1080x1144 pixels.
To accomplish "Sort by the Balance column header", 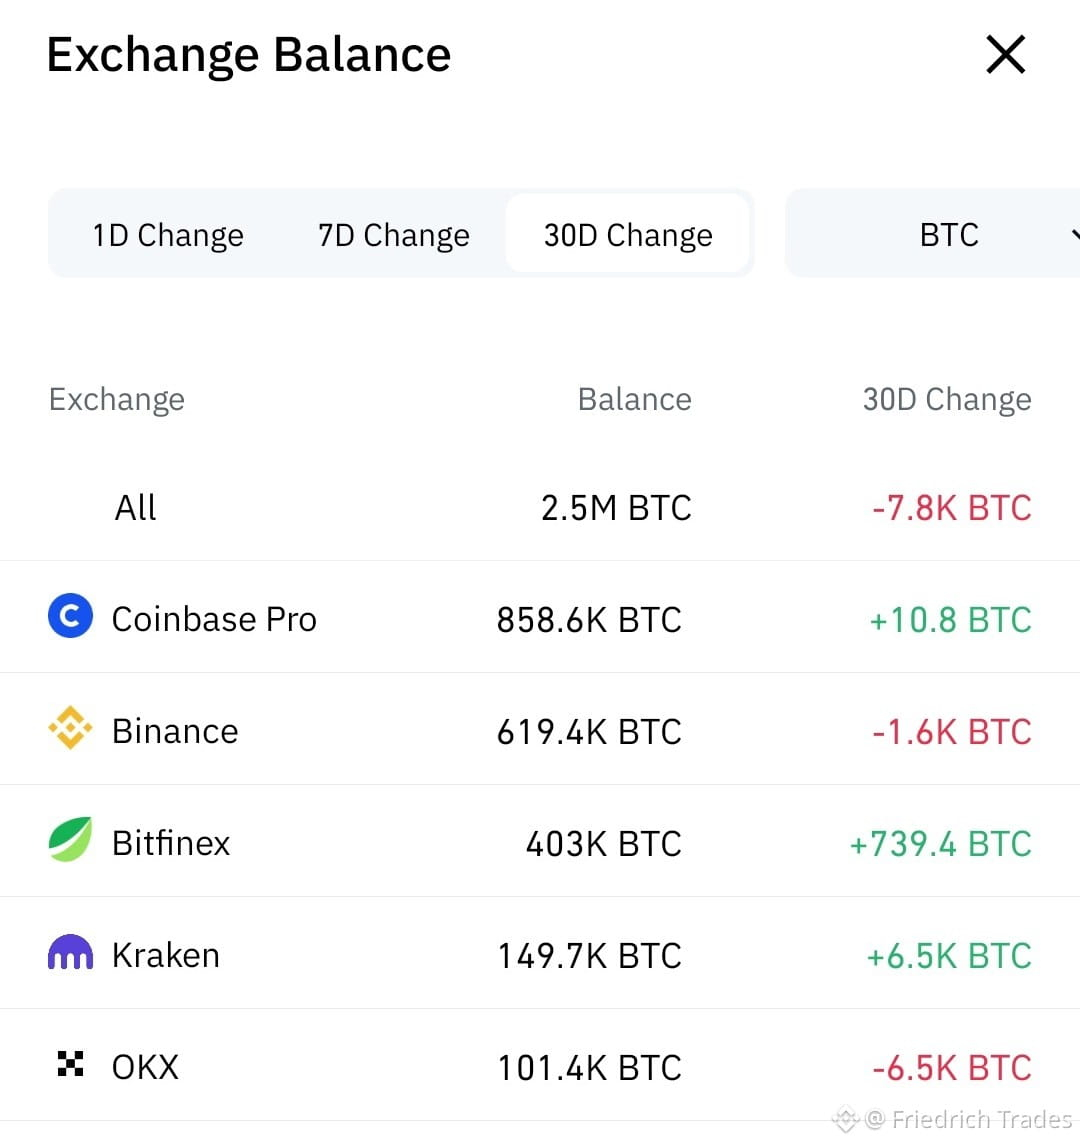I will 634,399.
